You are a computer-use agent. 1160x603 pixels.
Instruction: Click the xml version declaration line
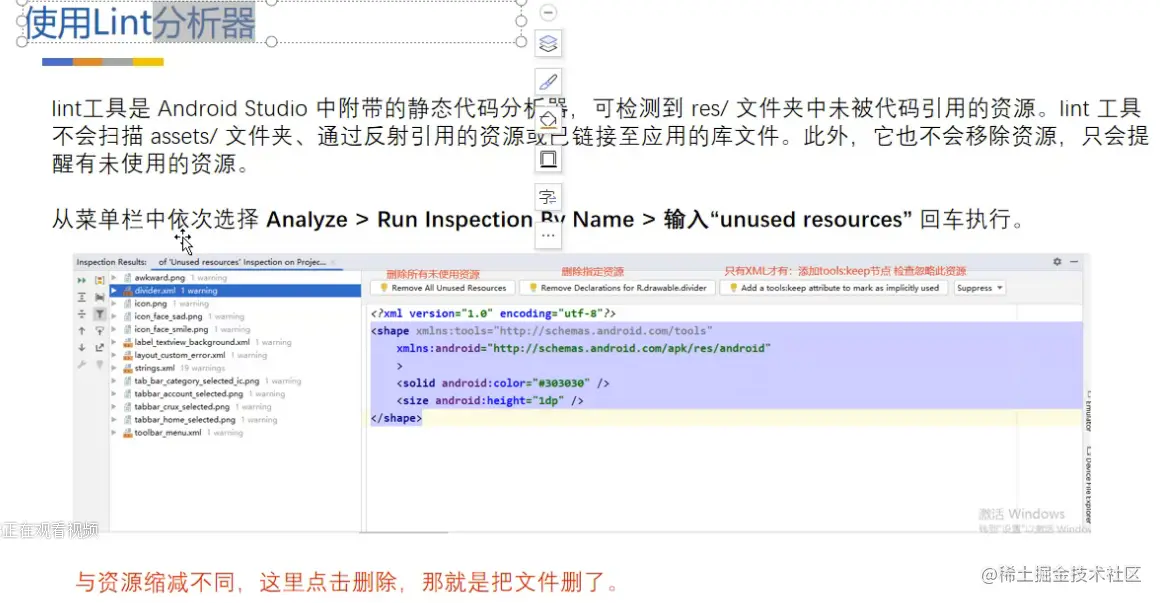tap(493, 314)
